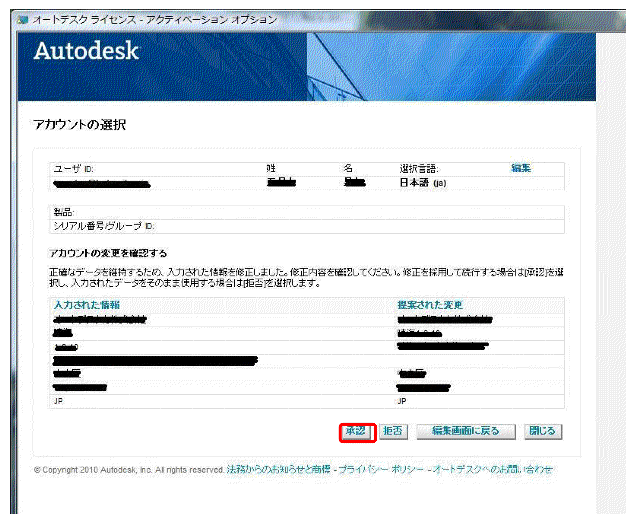This screenshot has width=626, height=514.
Task: Click JP in the proposed changes column
Action: tap(402, 401)
